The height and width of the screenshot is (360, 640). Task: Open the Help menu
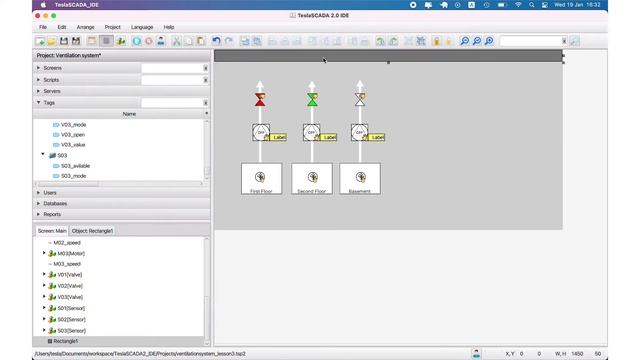[x=169, y=27]
